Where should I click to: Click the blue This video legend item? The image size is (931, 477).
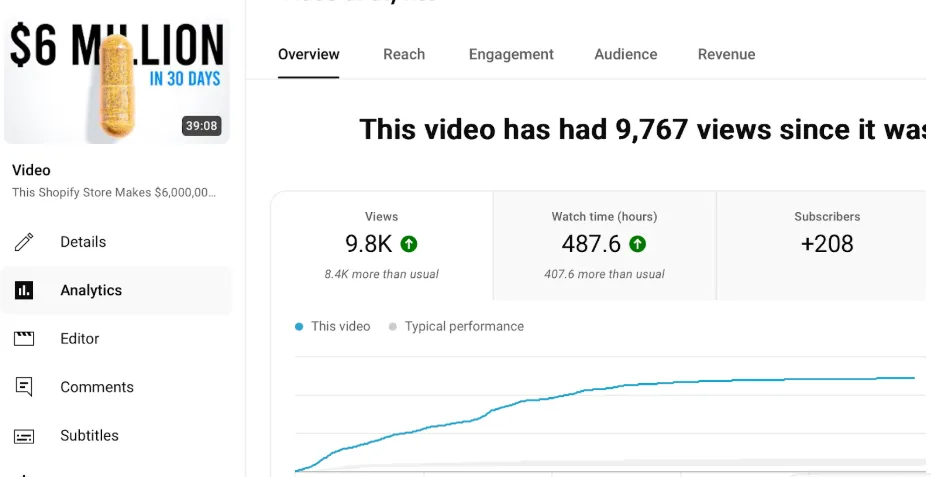click(x=332, y=326)
